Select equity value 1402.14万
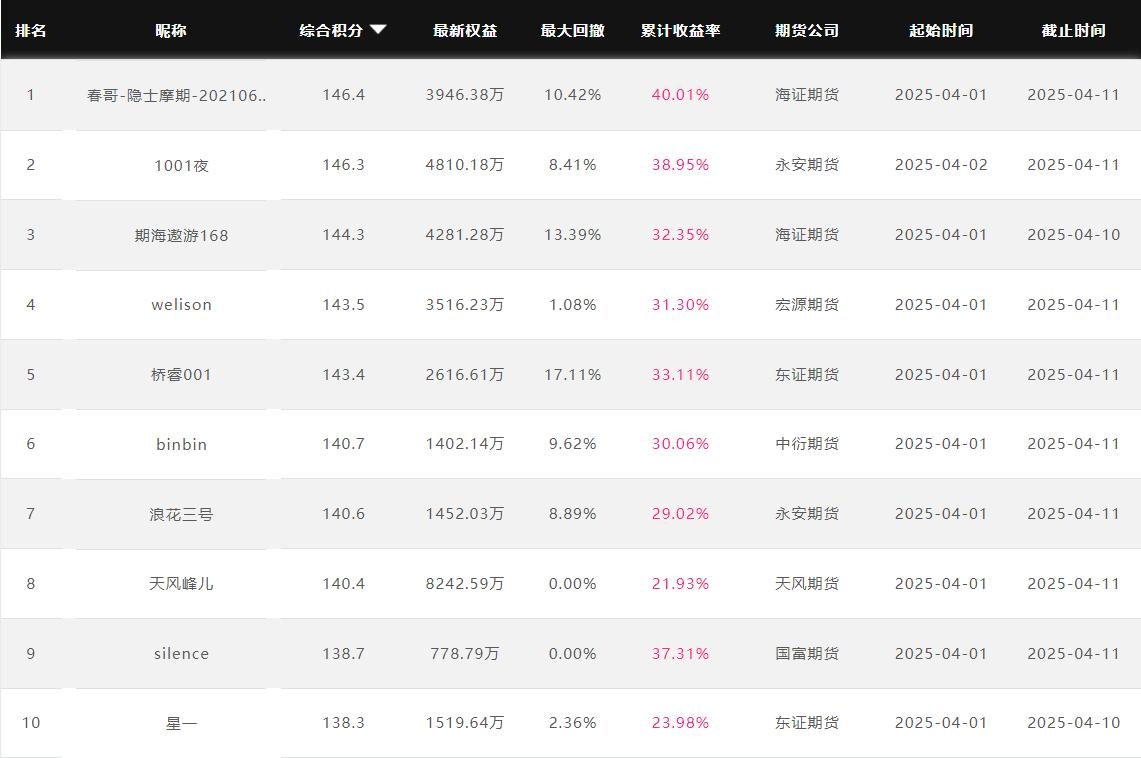 (465, 444)
